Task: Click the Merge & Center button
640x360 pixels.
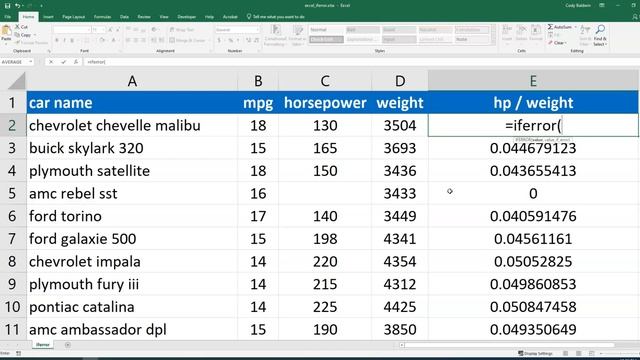Action: [x=188, y=40]
